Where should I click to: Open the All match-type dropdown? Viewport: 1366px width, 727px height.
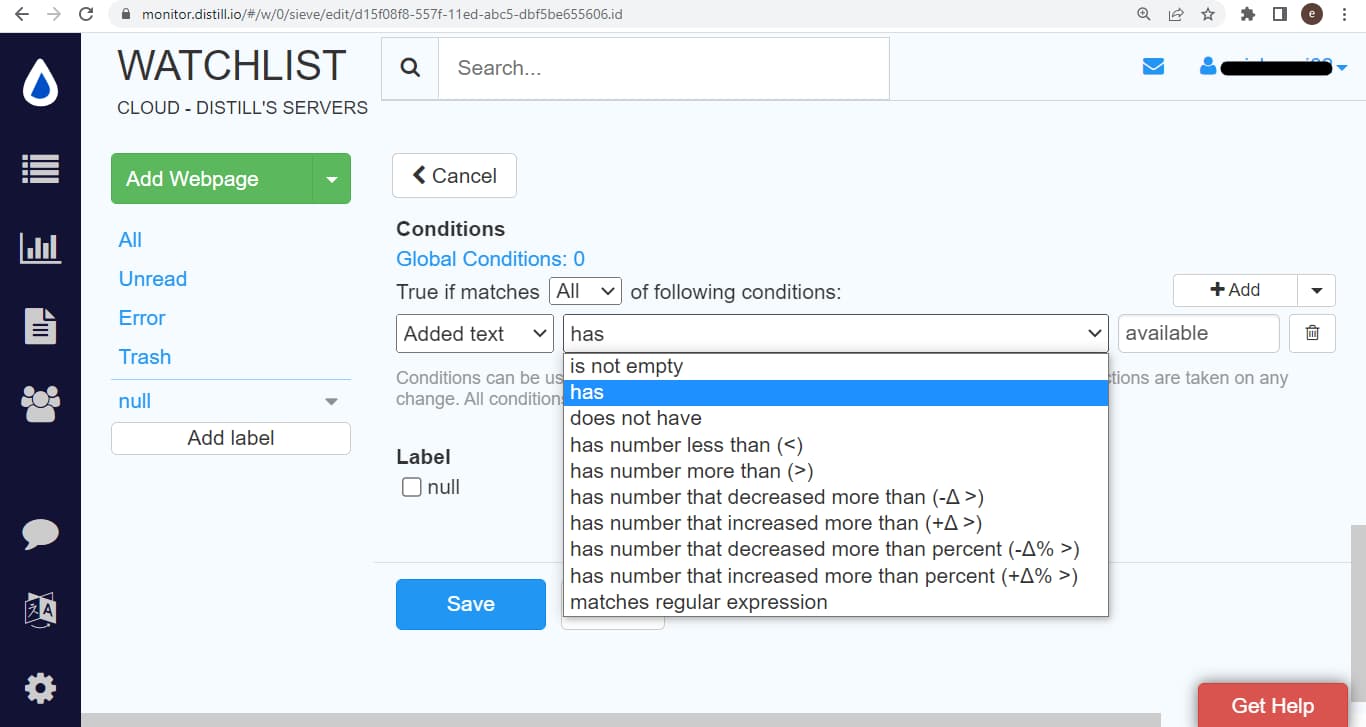pos(585,291)
